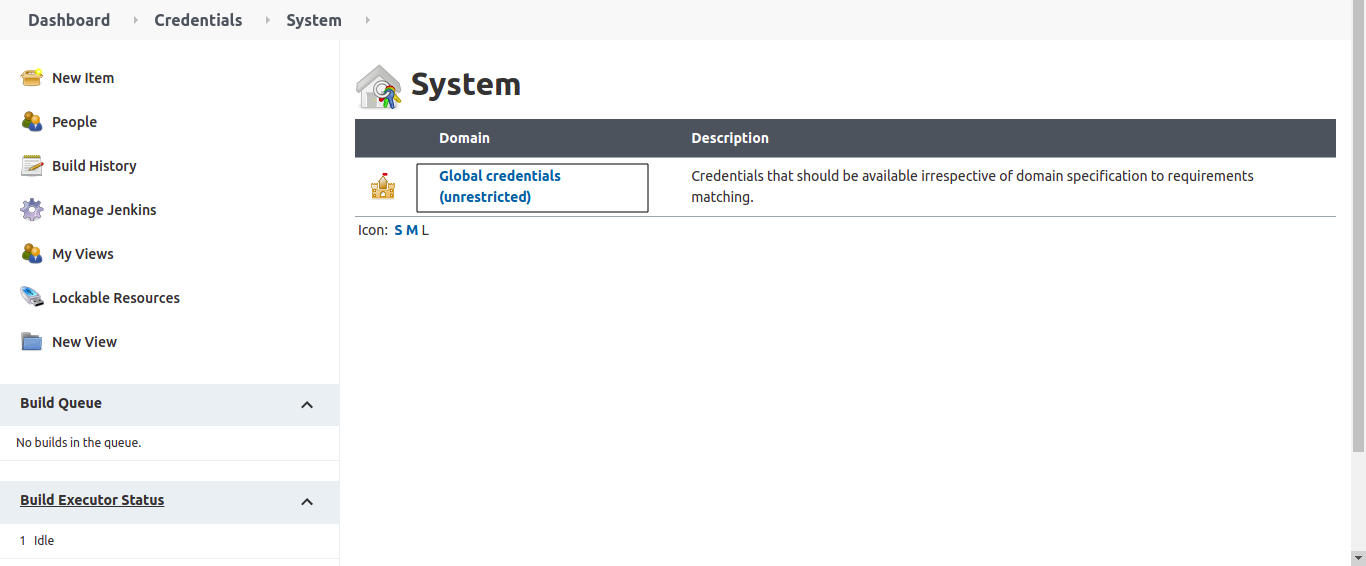Image resolution: width=1366 pixels, height=566 pixels.
Task: Open Global credentials (unrestricted) domain
Action: coord(500,187)
